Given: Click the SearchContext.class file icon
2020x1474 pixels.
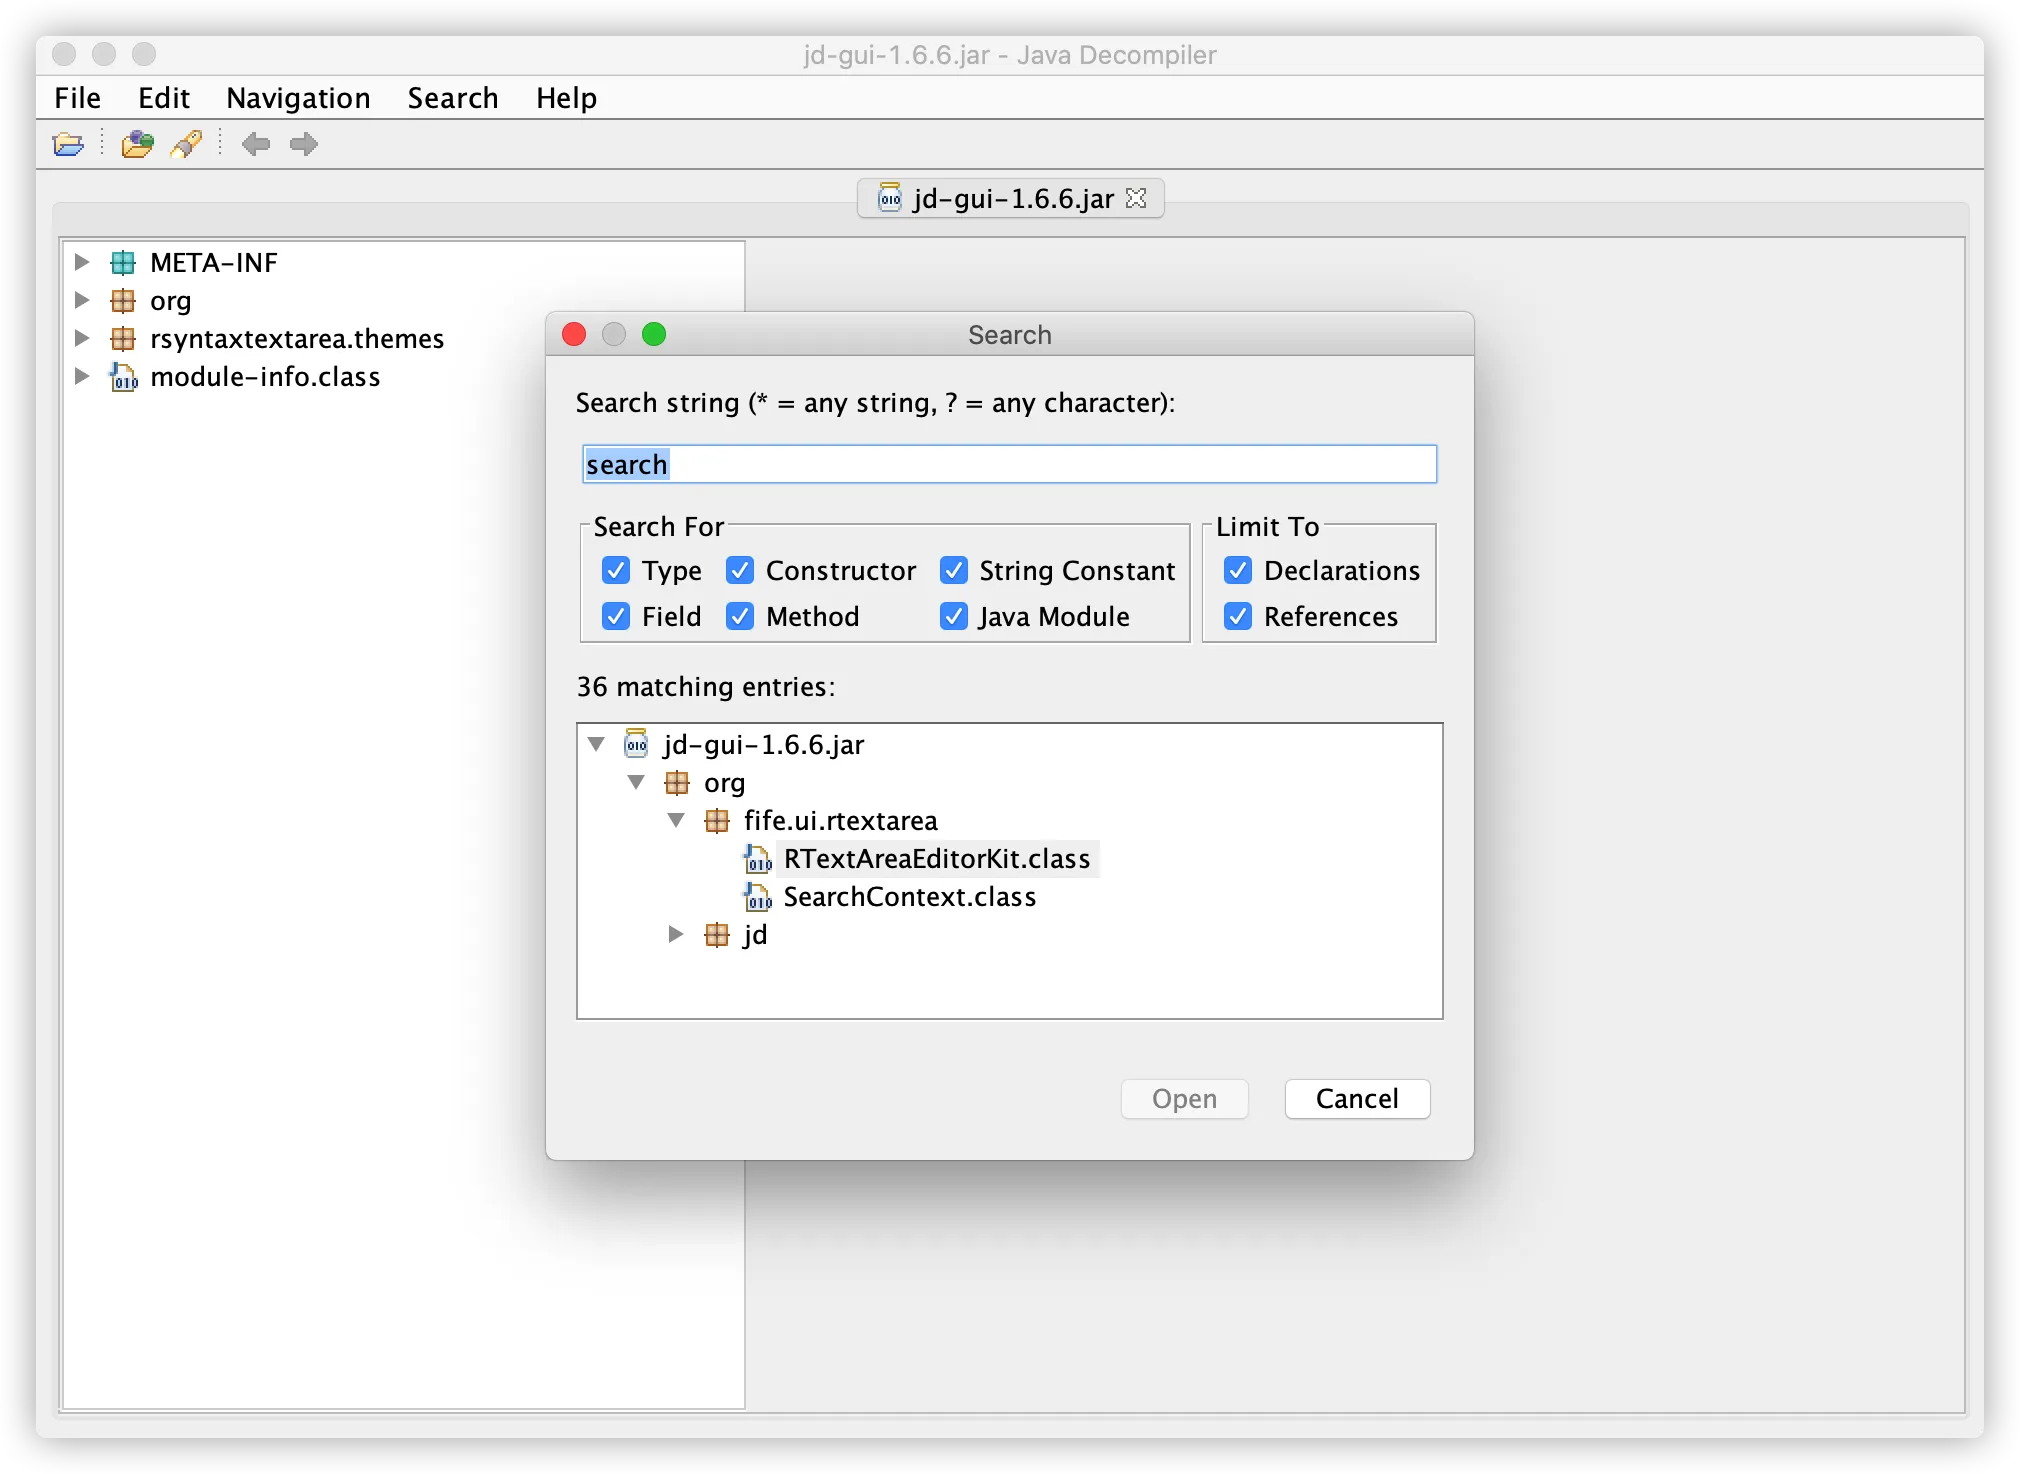Looking at the screenshot, I should coord(758,897).
